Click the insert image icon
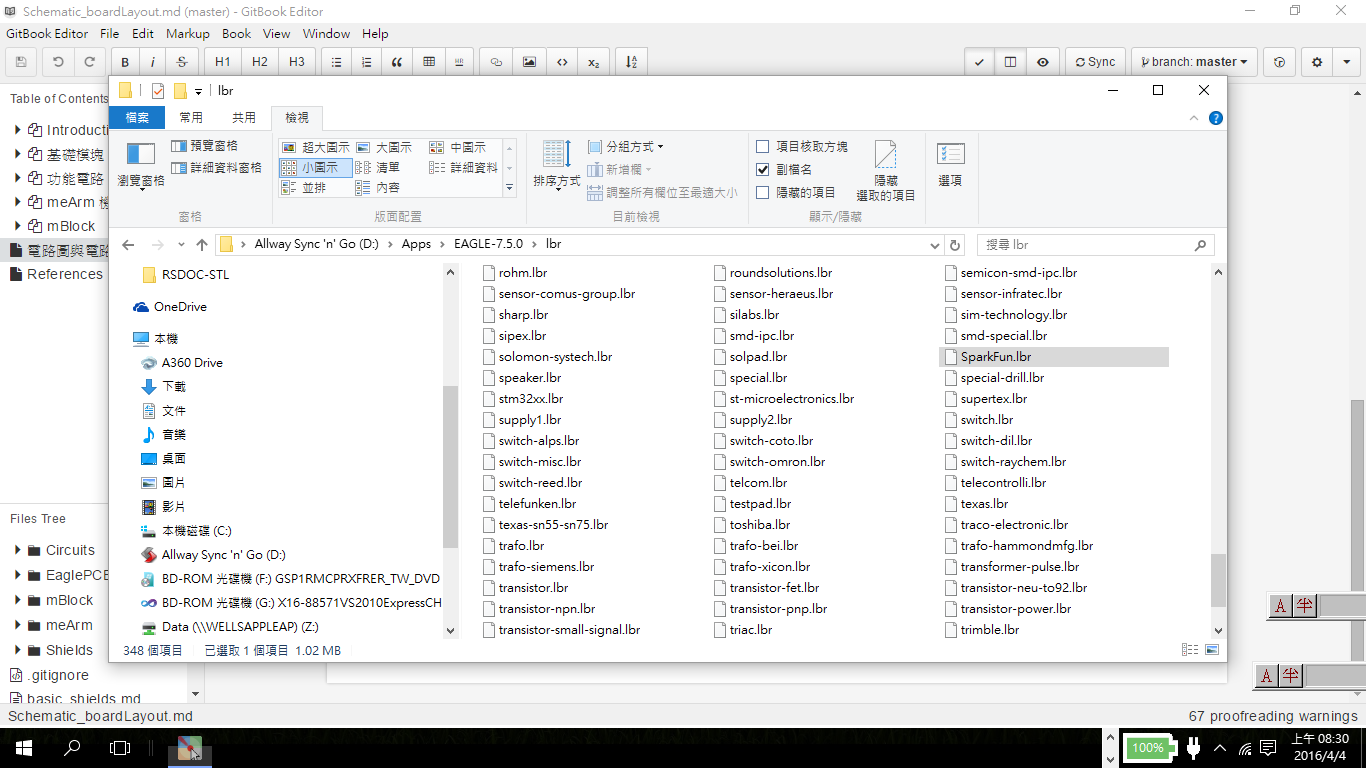The width and height of the screenshot is (1366, 768). pos(529,62)
